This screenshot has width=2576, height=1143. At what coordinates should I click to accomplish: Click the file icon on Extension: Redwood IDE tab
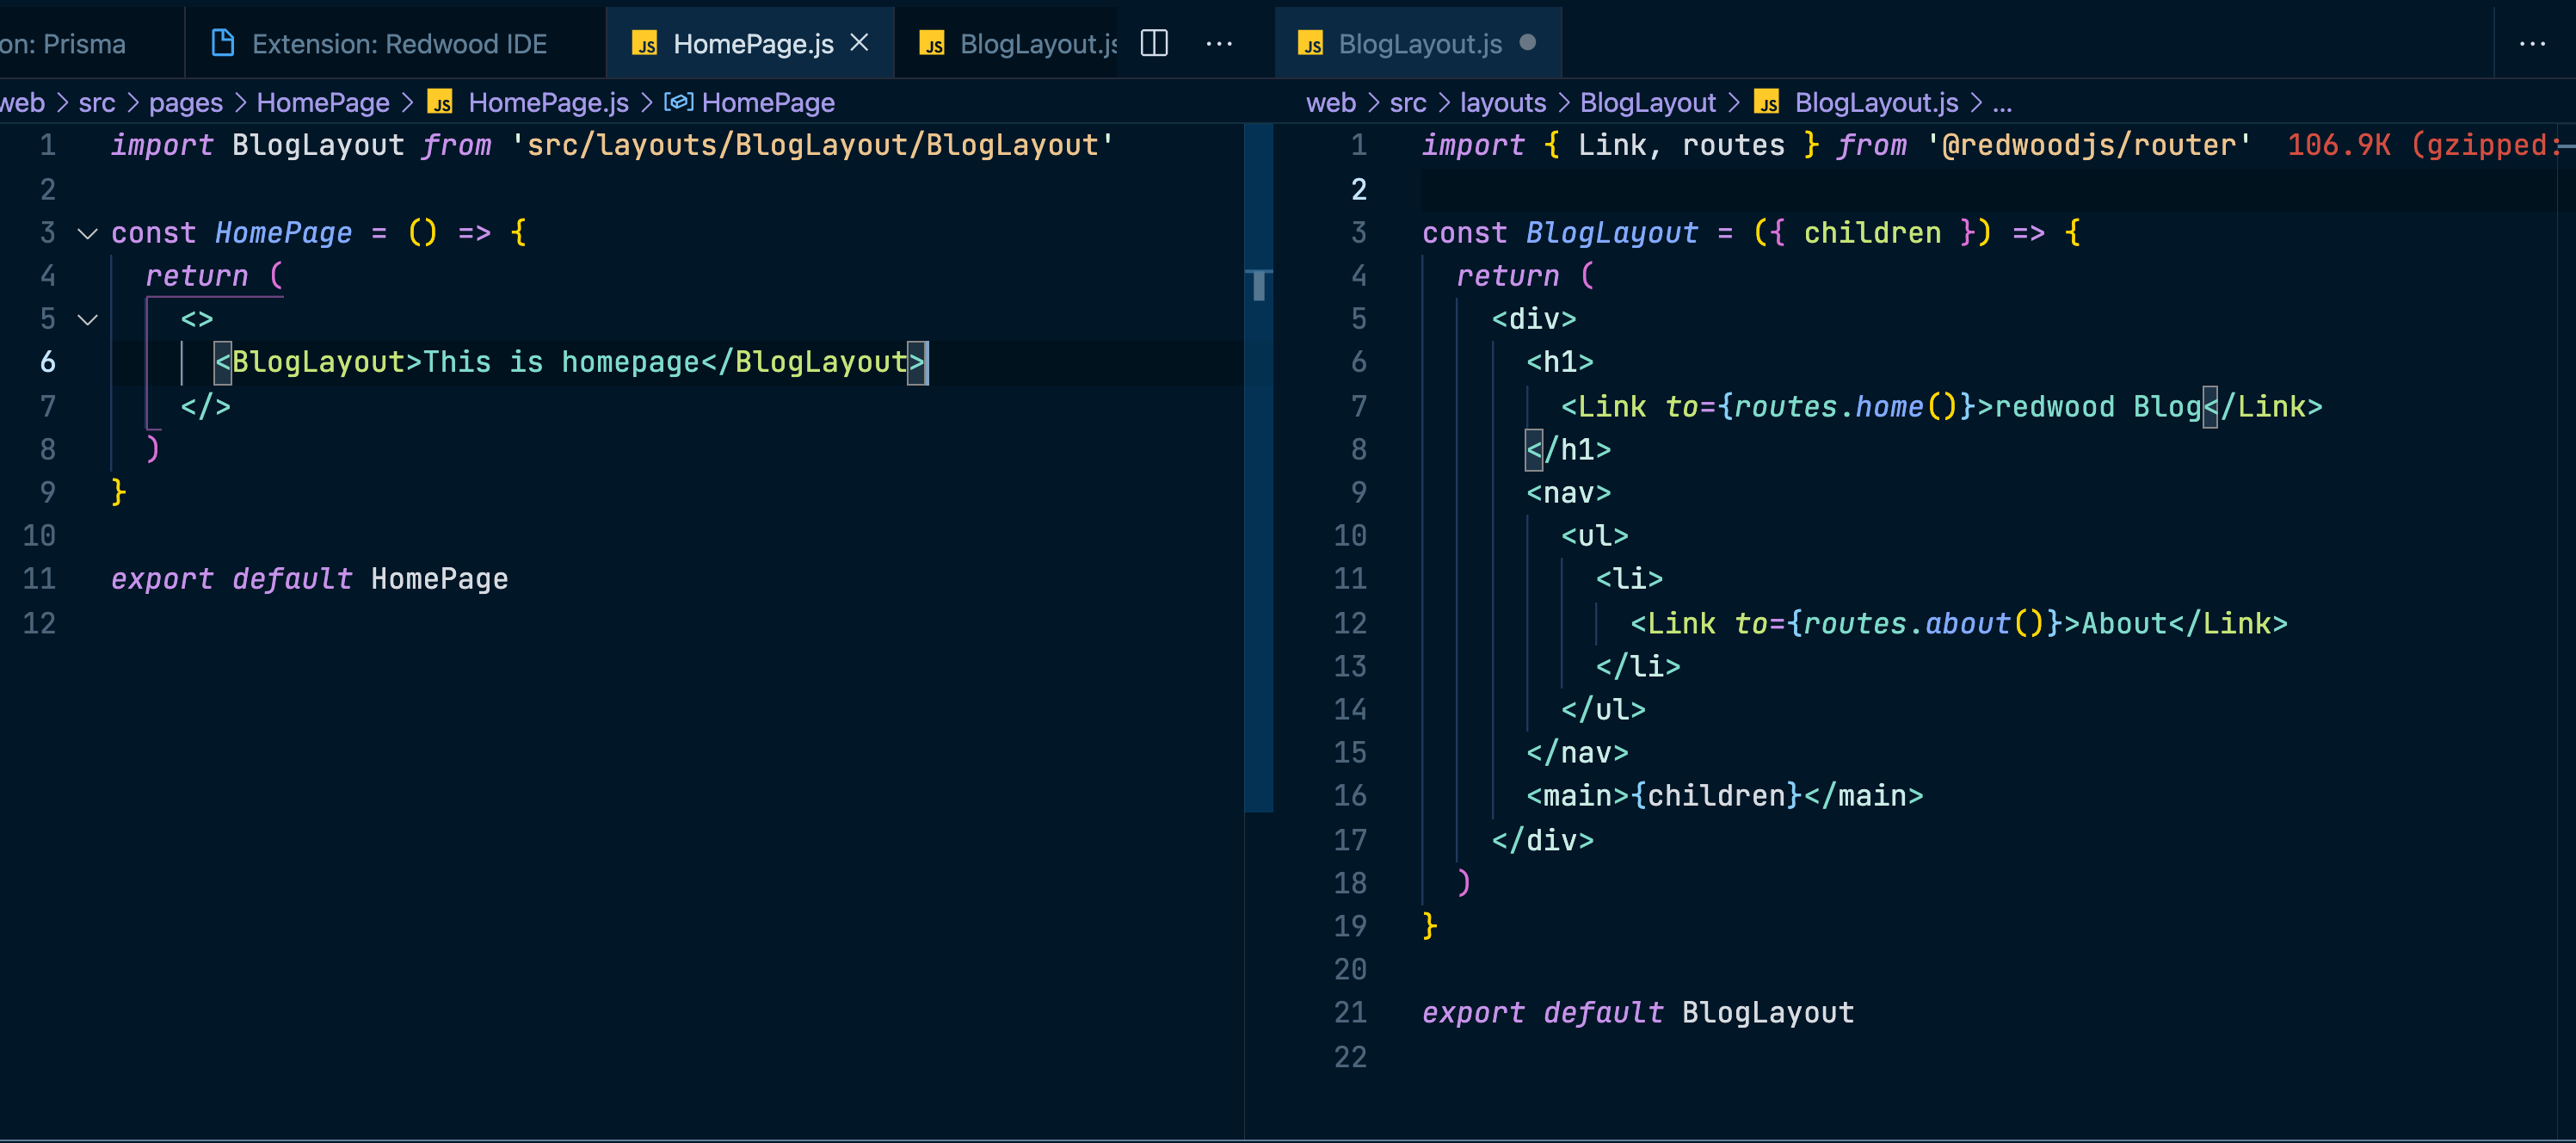(x=223, y=43)
